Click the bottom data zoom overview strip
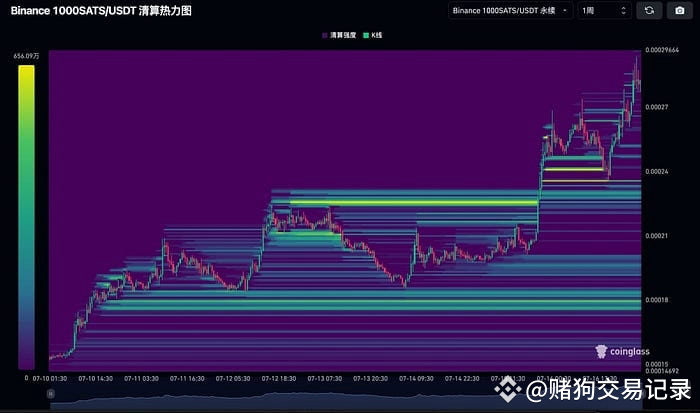The image size is (700, 413). point(346,400)
